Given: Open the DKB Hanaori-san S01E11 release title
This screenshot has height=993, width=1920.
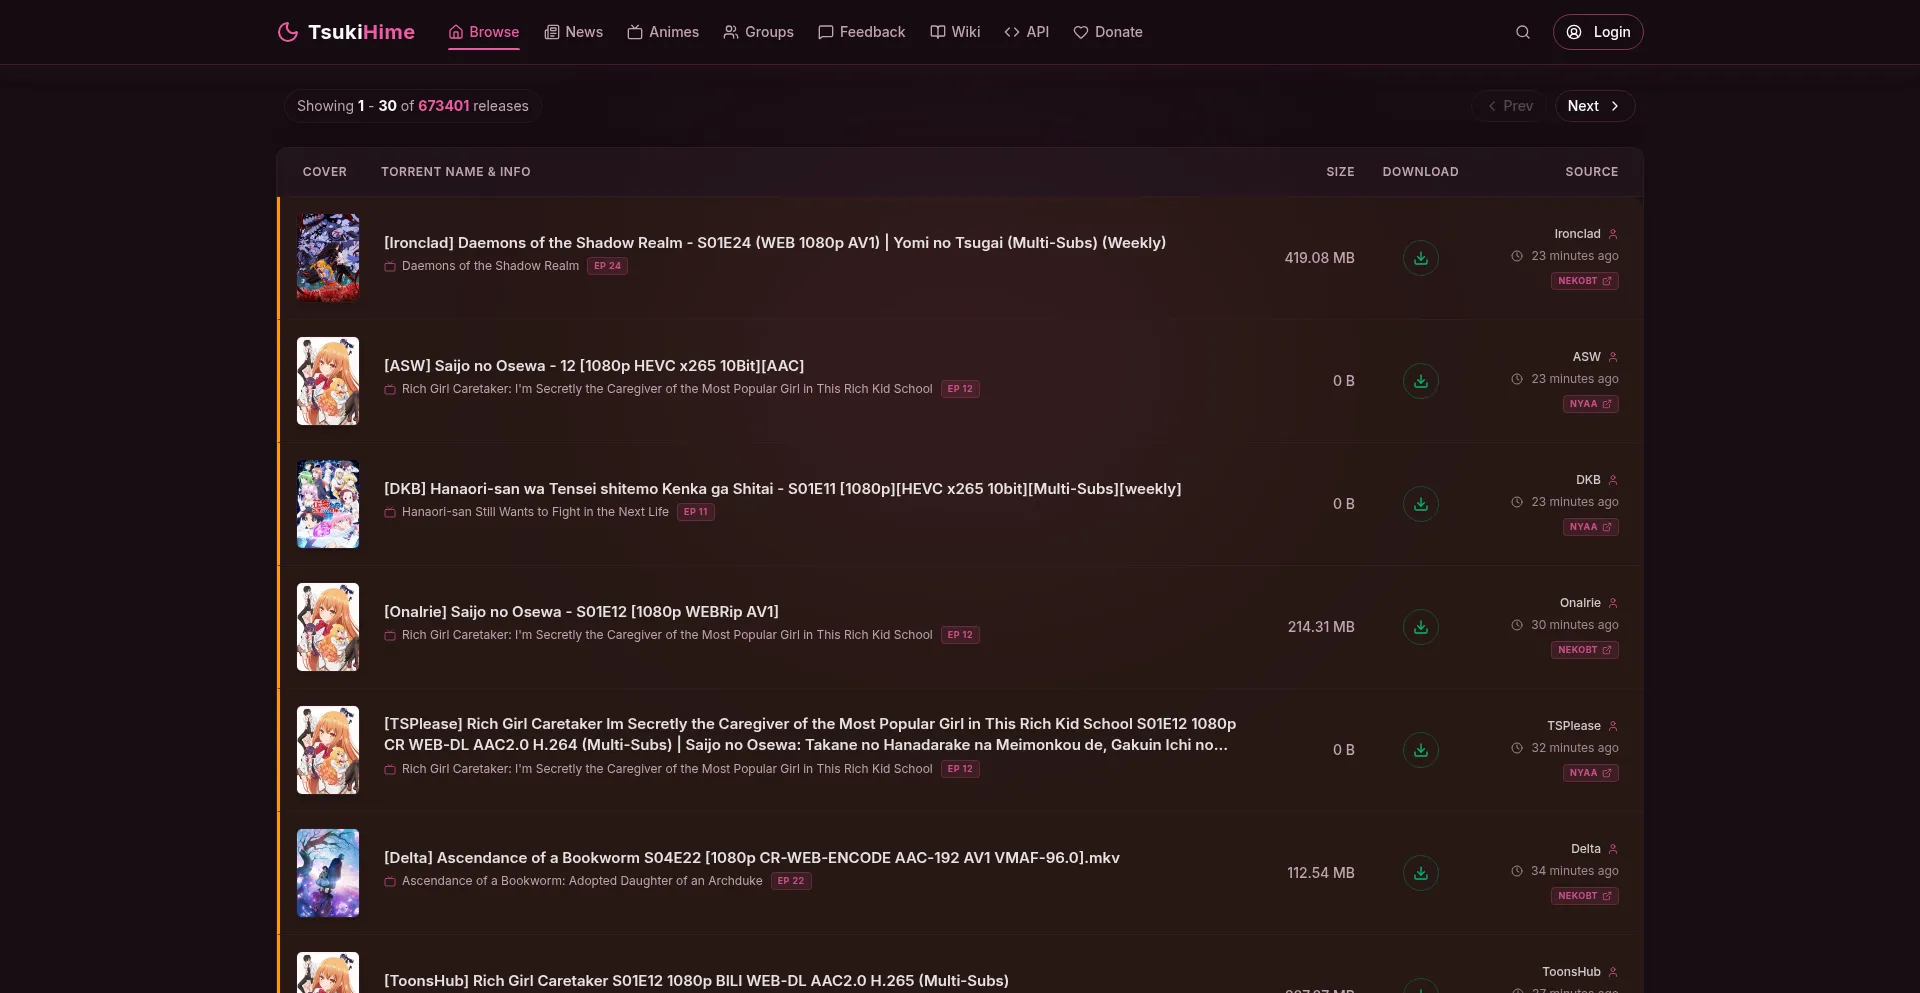Looking at the screenshot, I should click(x=783, y=489).
